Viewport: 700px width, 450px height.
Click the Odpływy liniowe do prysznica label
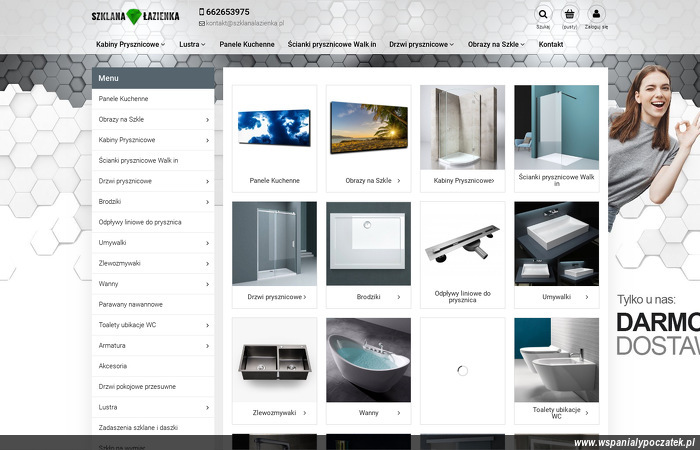(462, 297)
